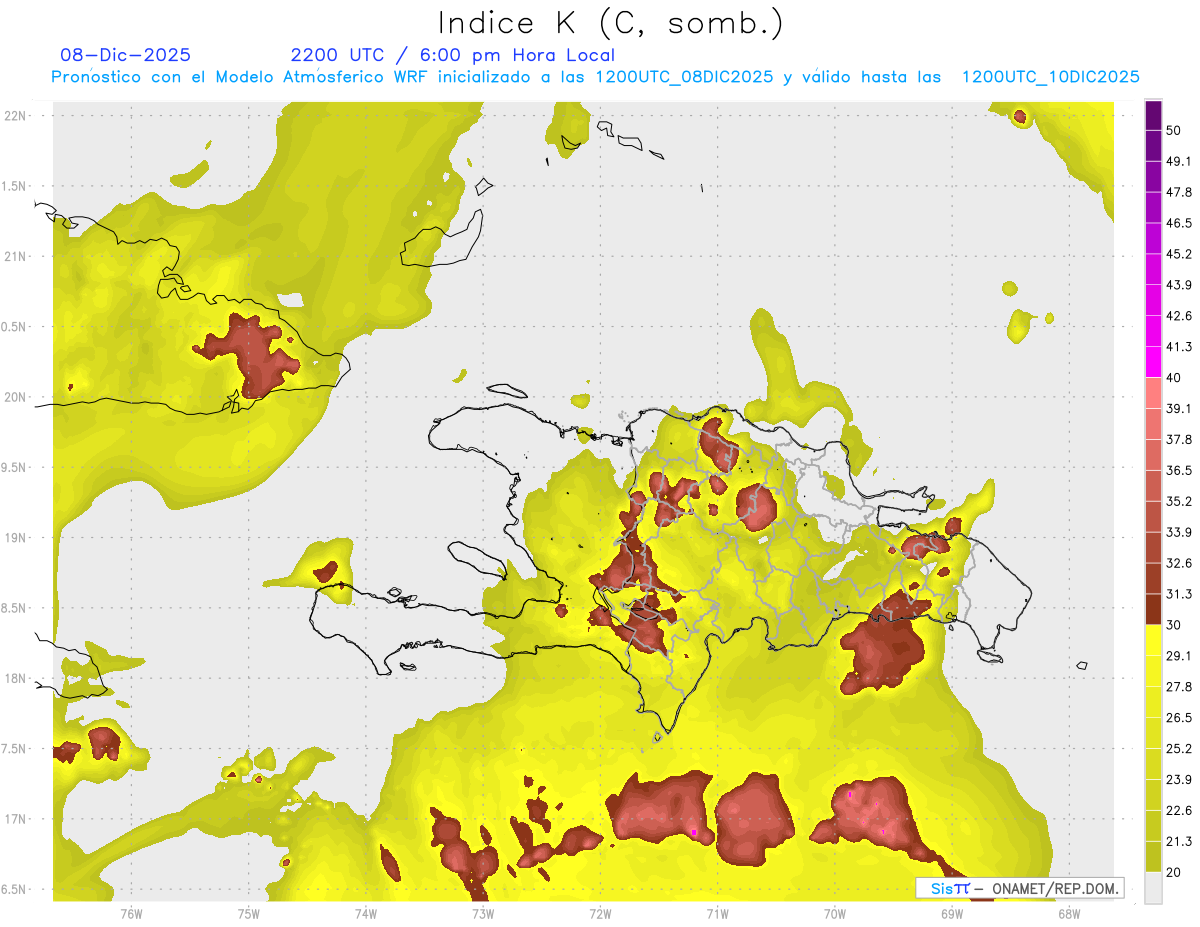Click the '22N' latitude label
Image resolution: width=1200 pixels, height=927 pixels.
click(16, 116)
